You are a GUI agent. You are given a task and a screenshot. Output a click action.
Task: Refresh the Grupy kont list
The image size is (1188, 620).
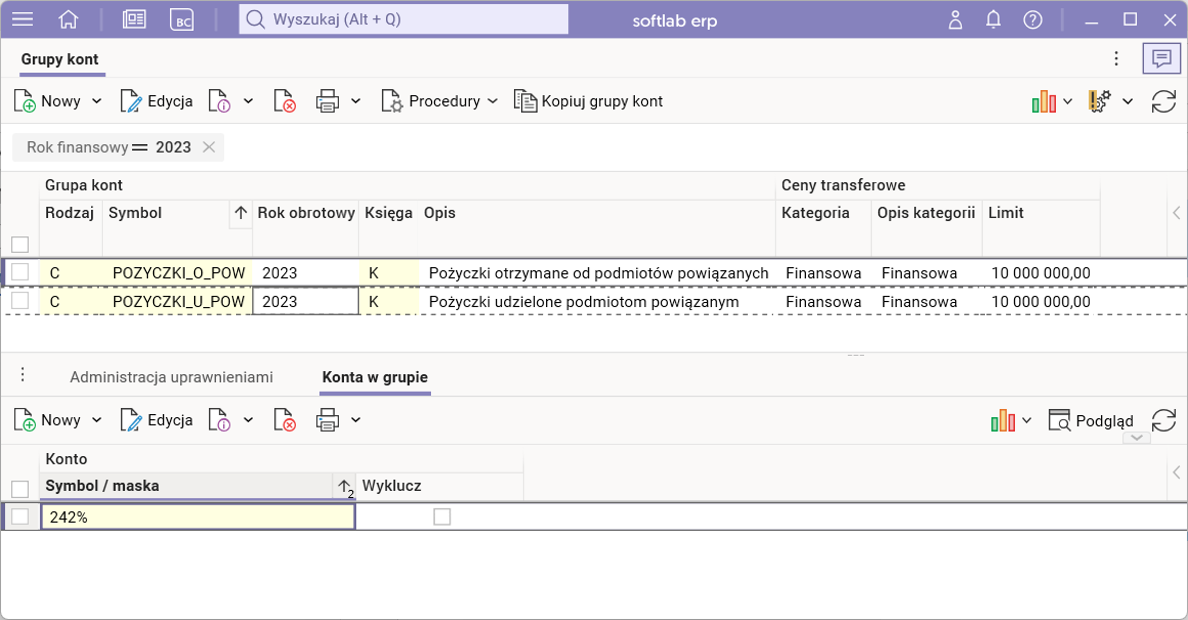(1163, 101)
